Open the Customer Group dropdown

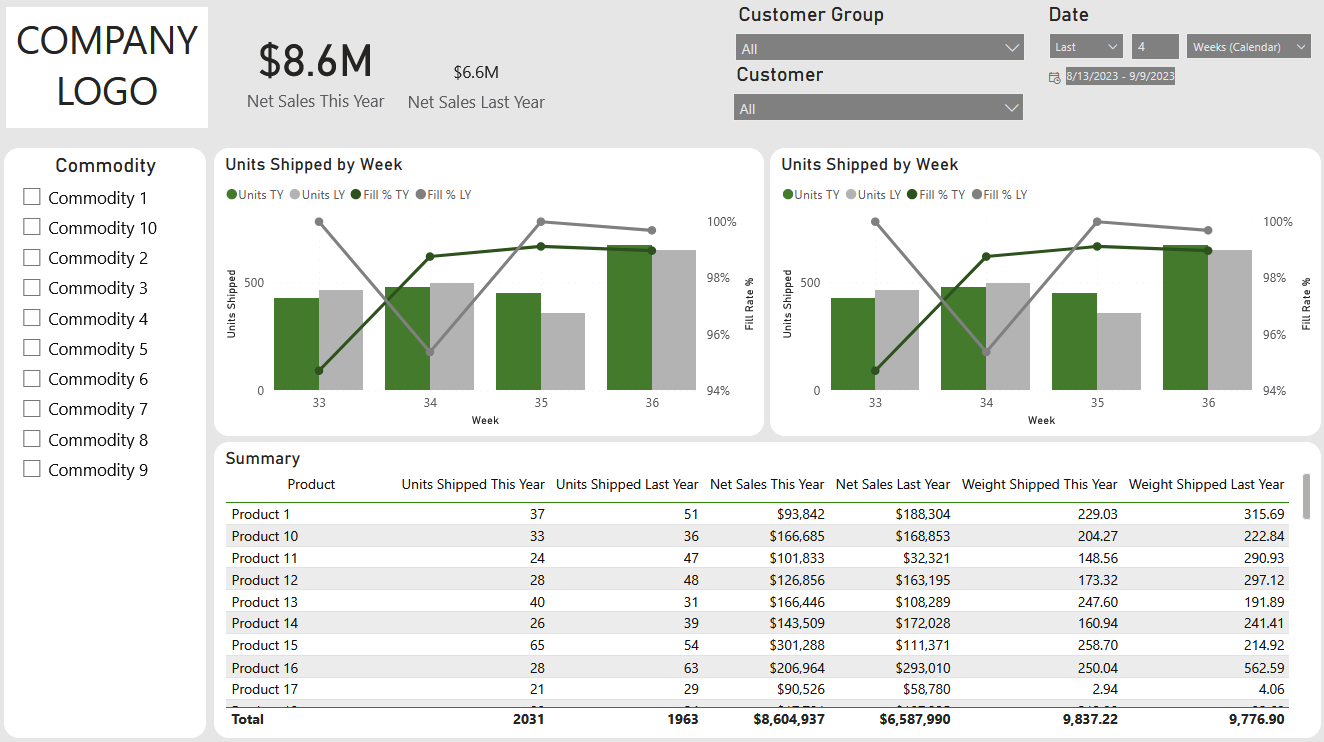879,48
